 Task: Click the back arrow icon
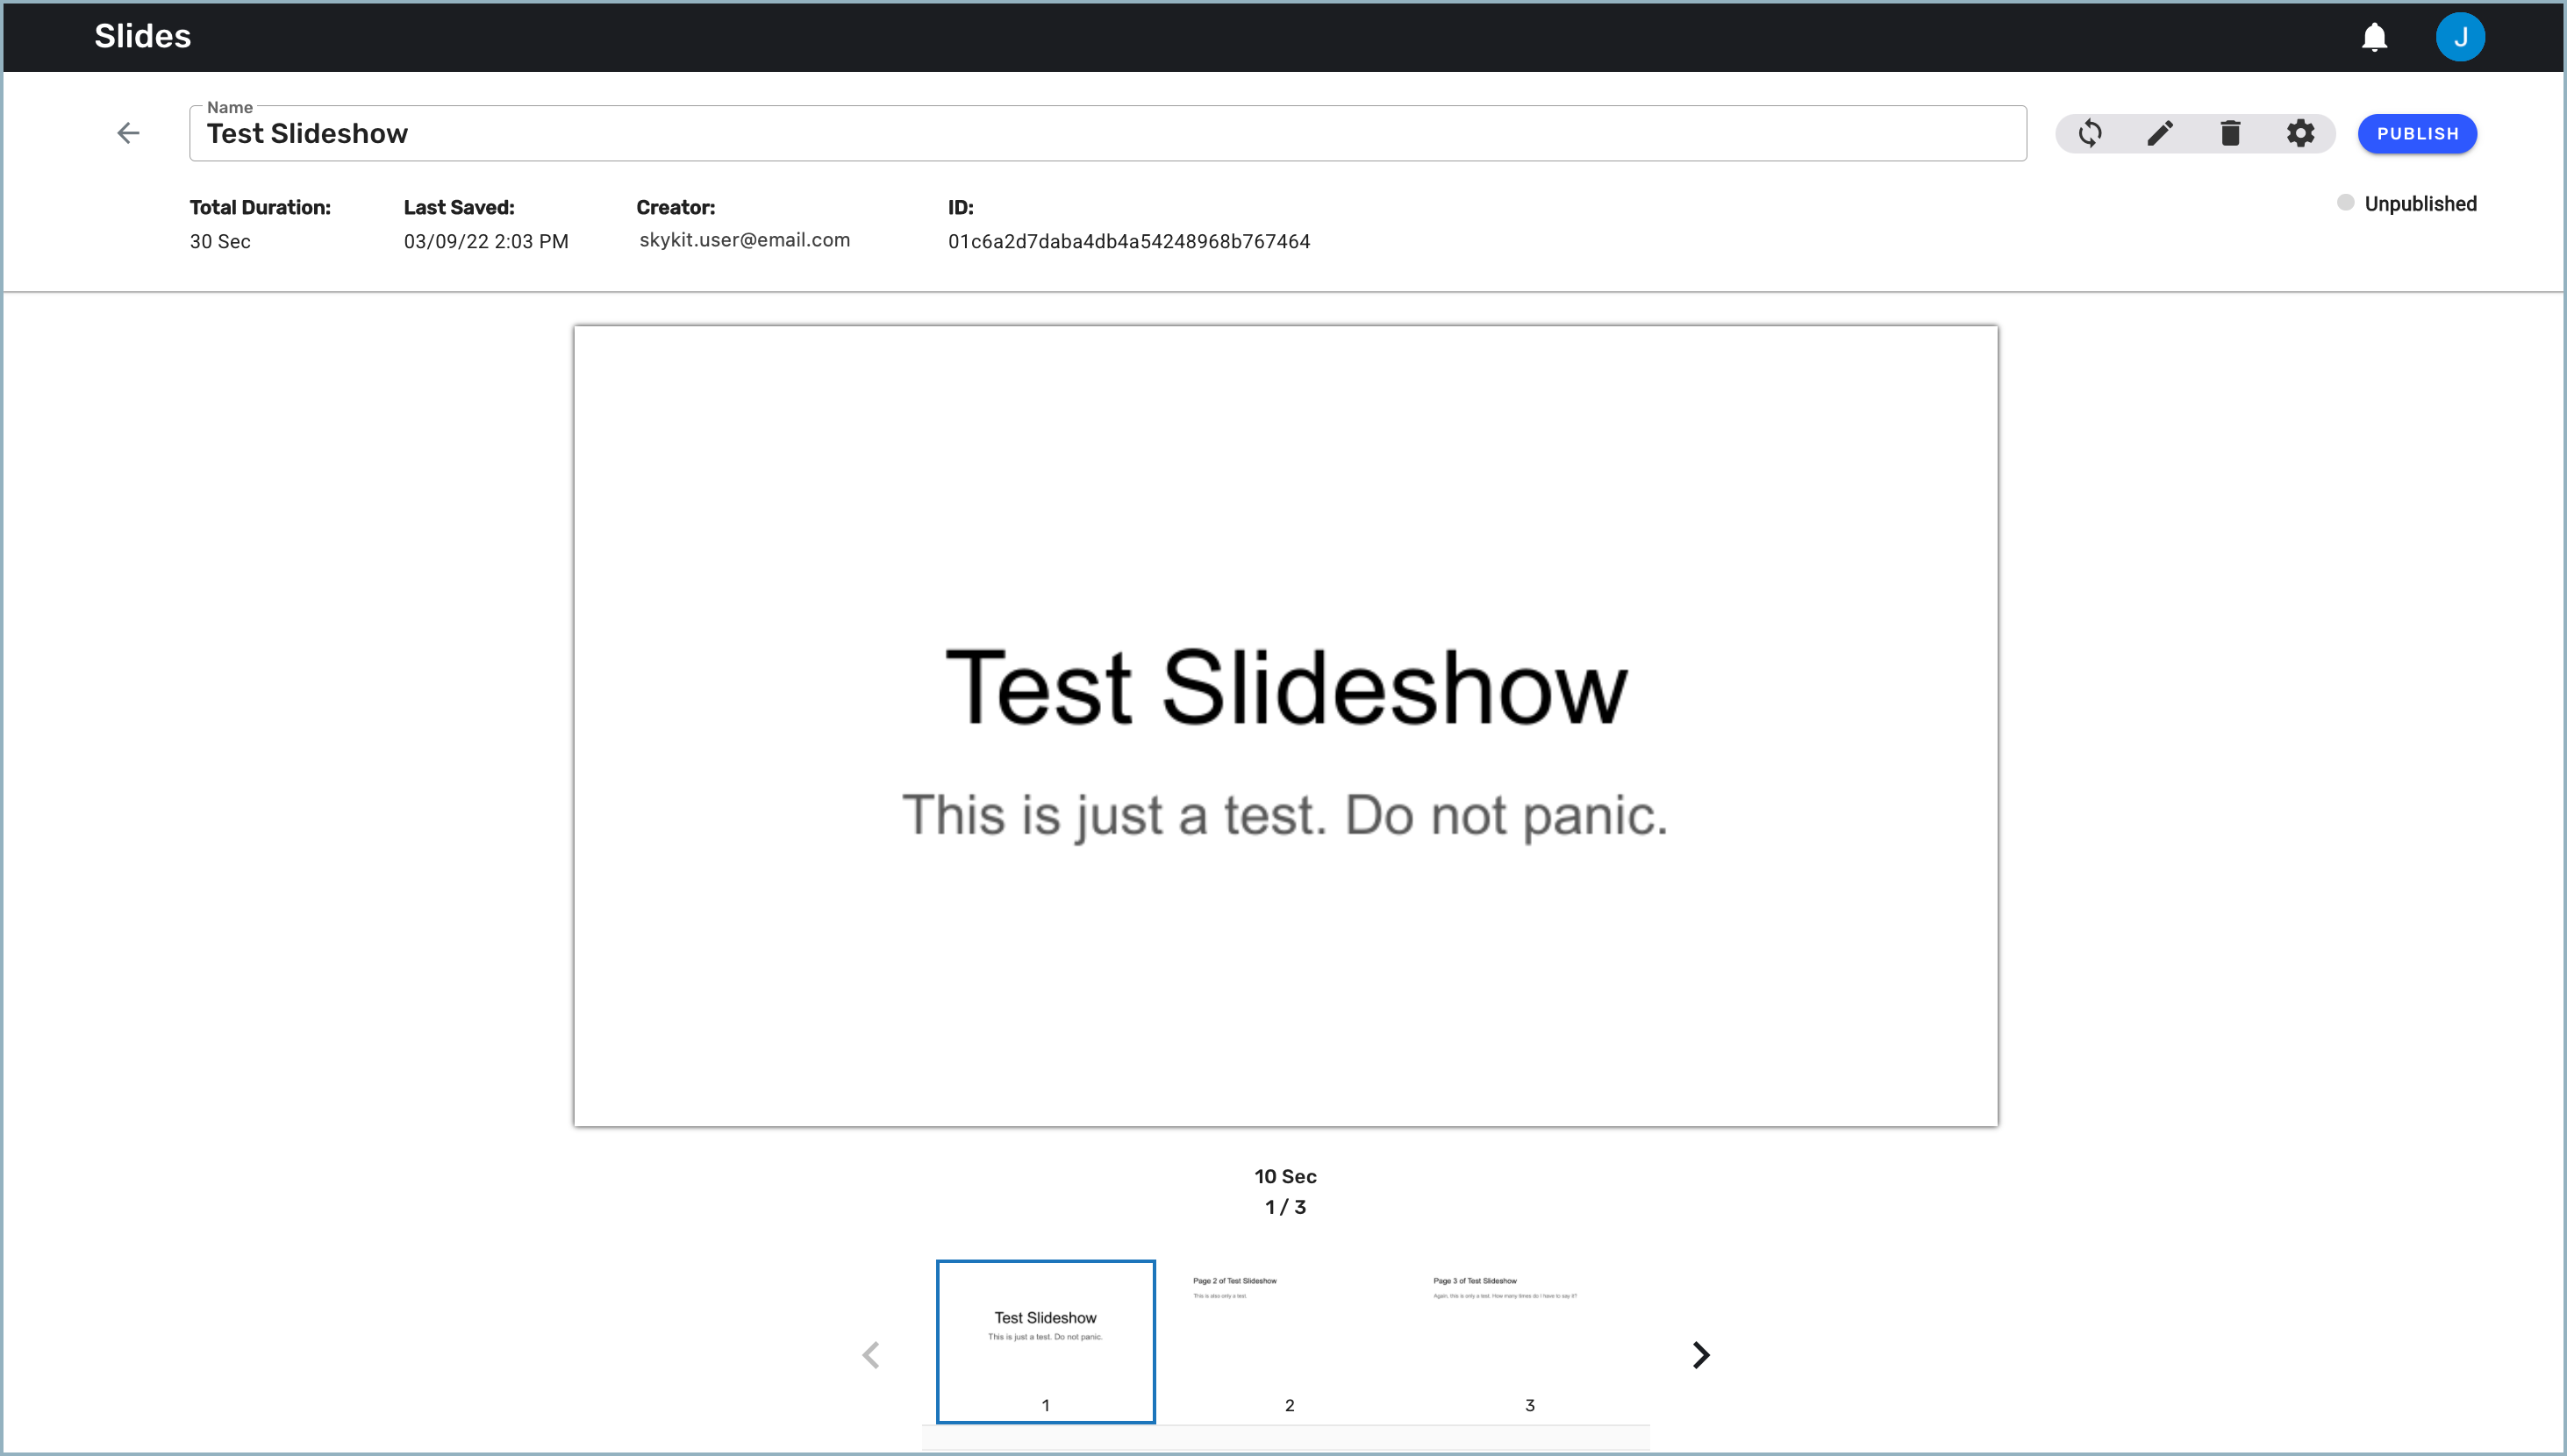point(131,134)
